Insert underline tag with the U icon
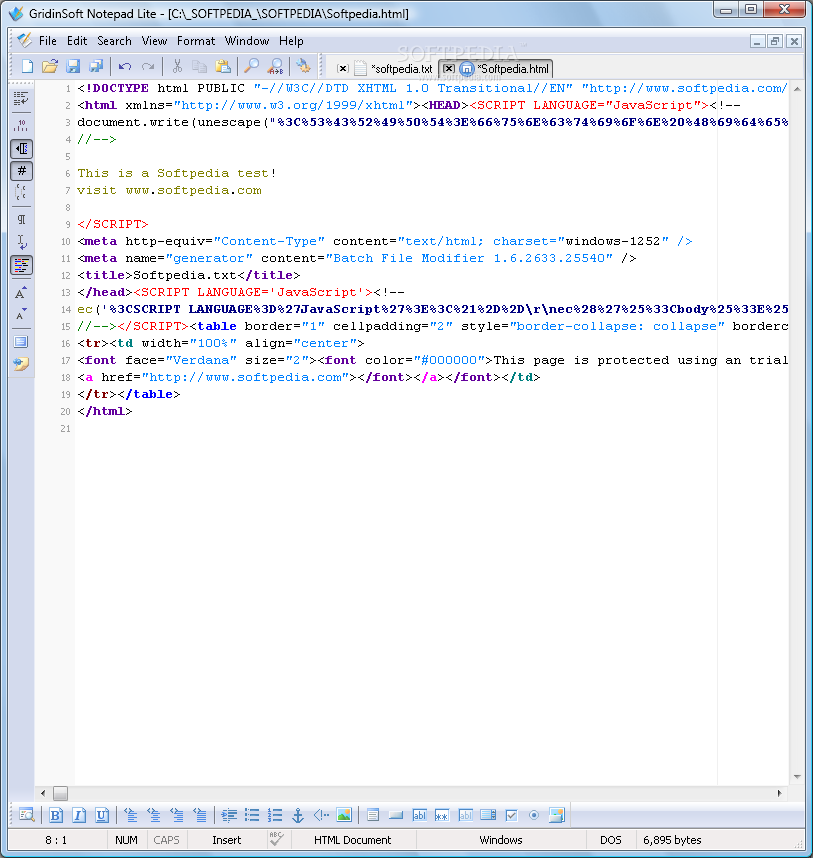 [x=102, y=815]
